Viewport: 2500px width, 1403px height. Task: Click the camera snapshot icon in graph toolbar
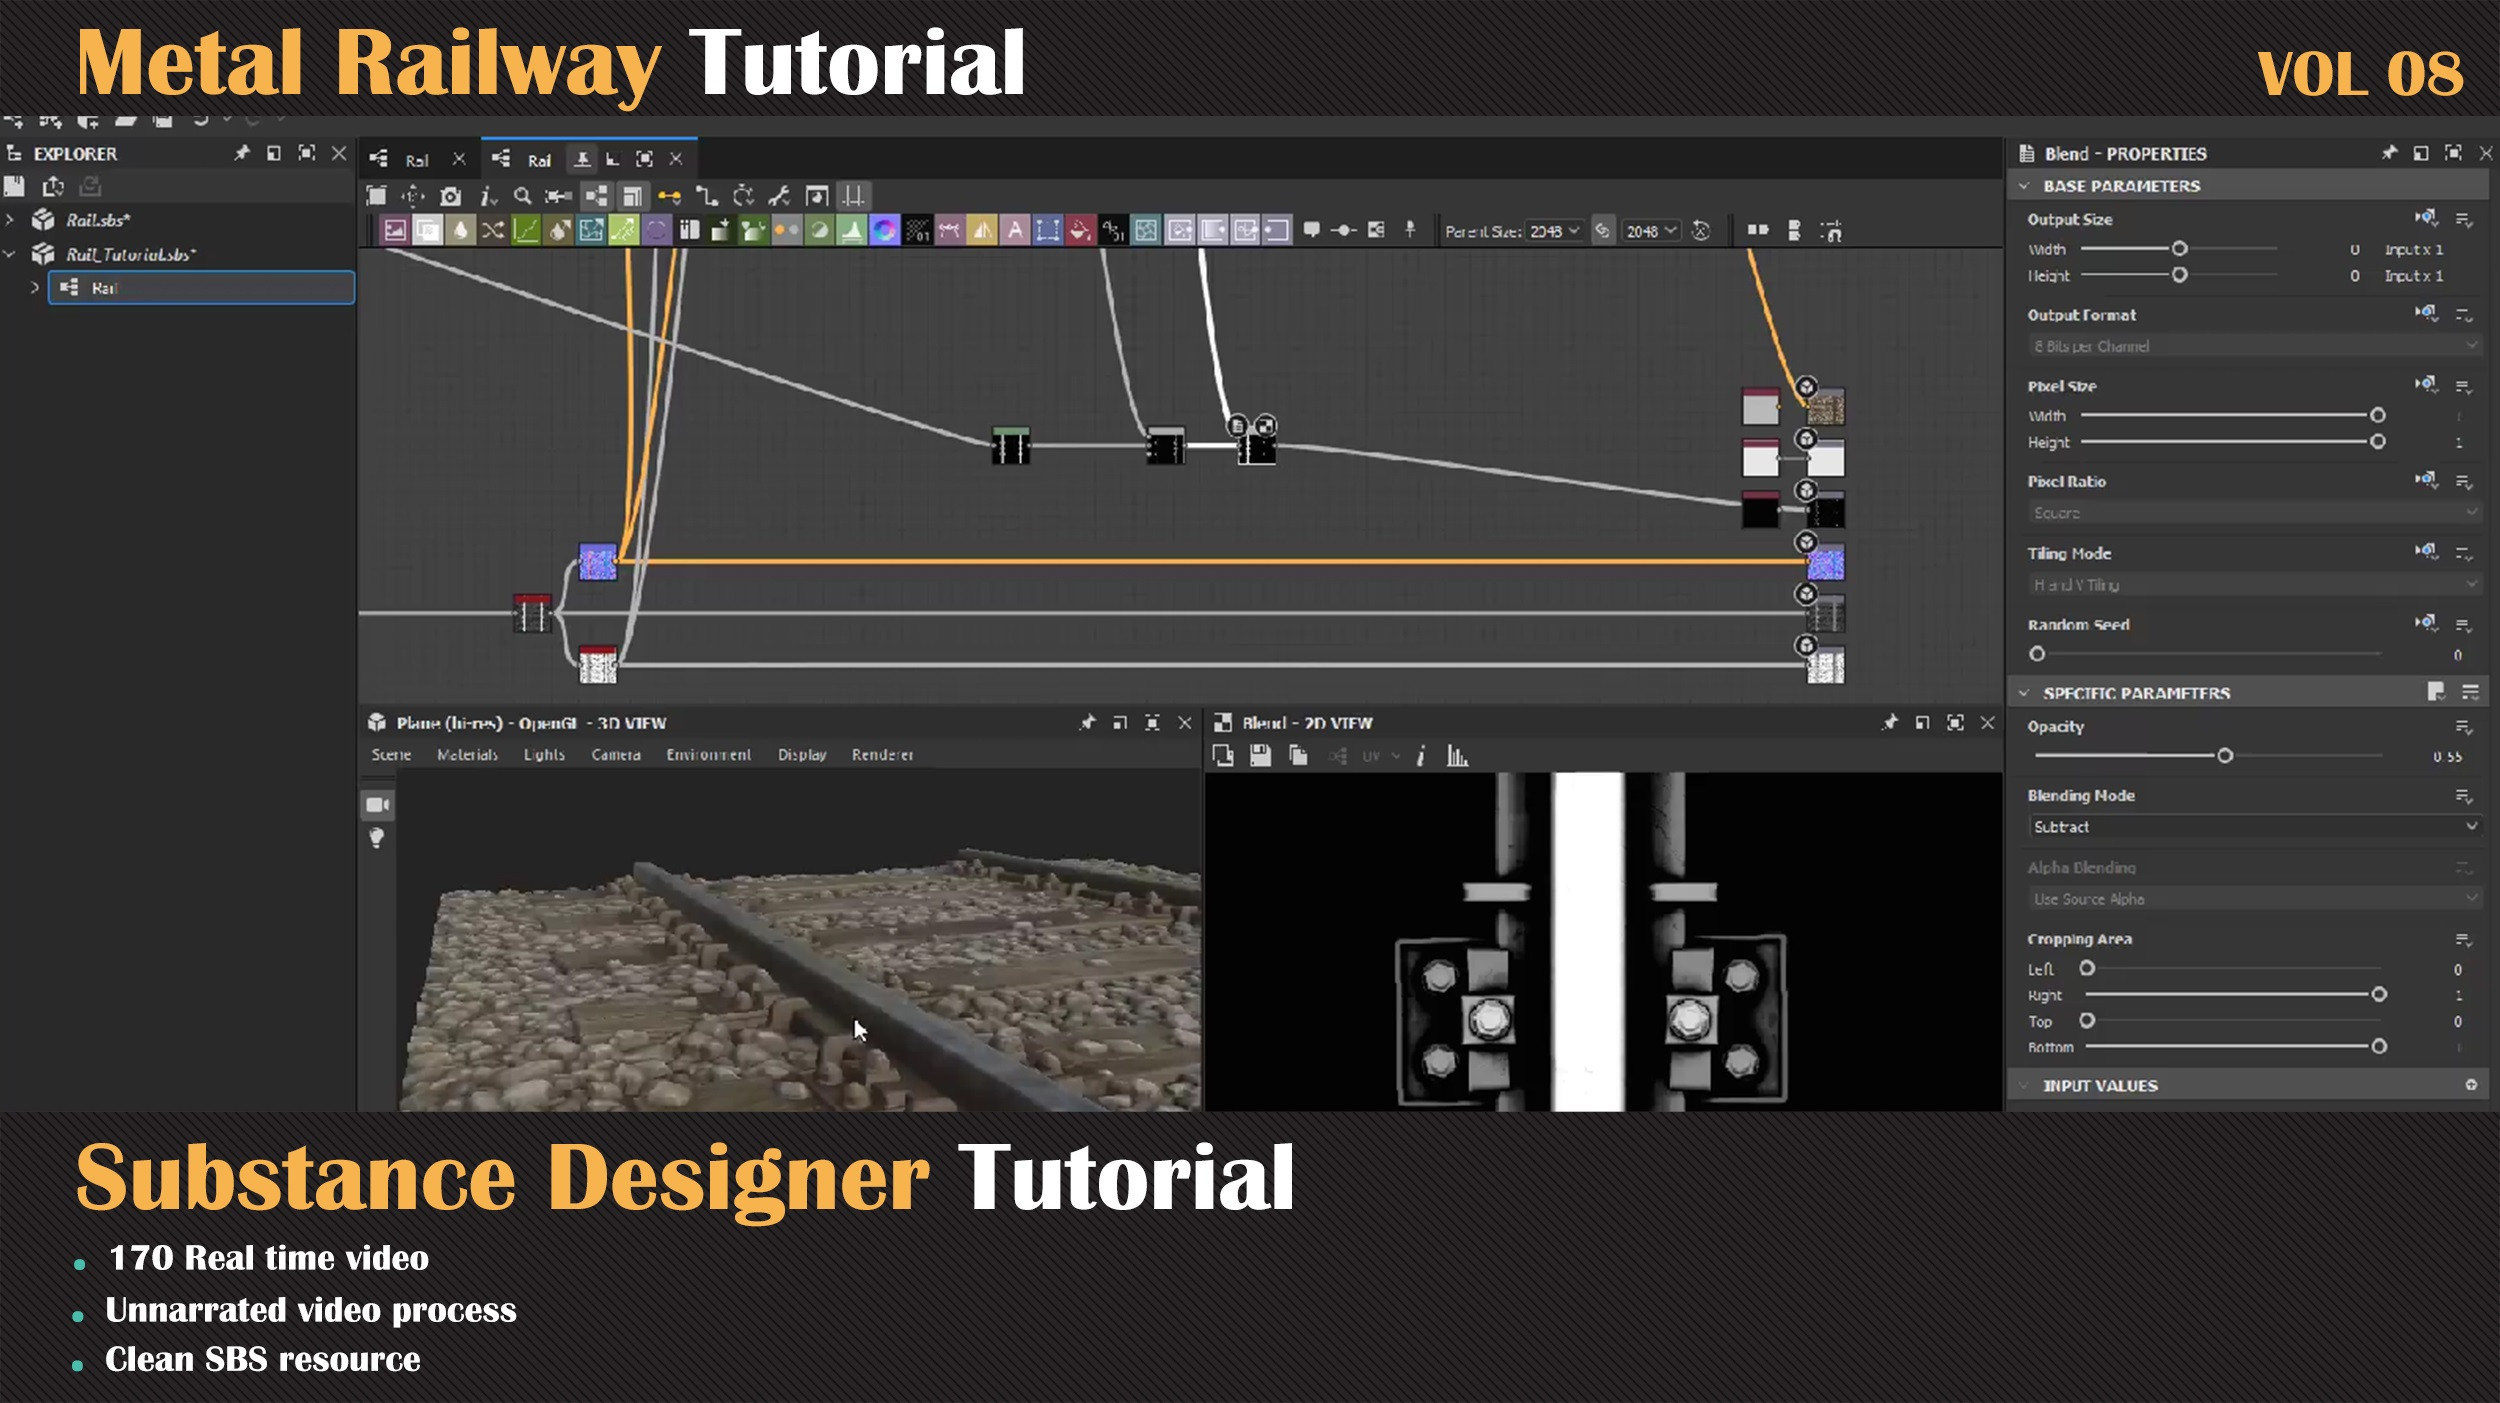tap(451, 196)
